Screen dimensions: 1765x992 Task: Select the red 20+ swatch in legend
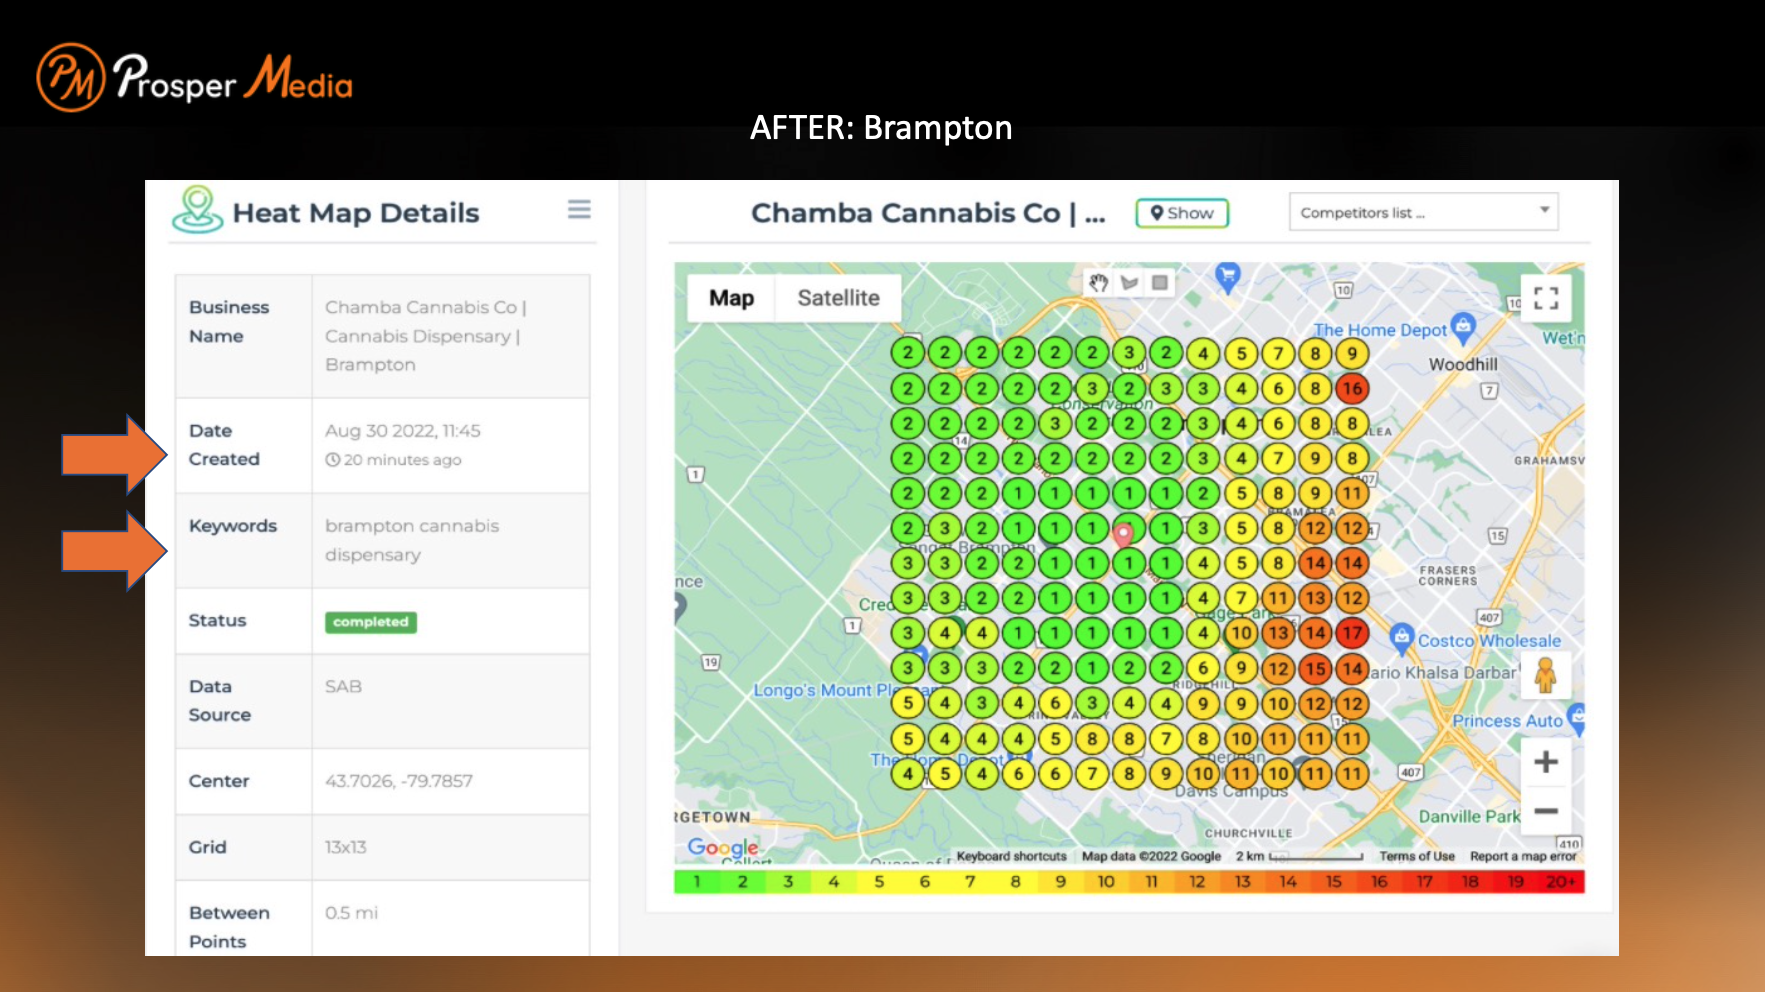pyautogui.click(x=1561, y=882)
